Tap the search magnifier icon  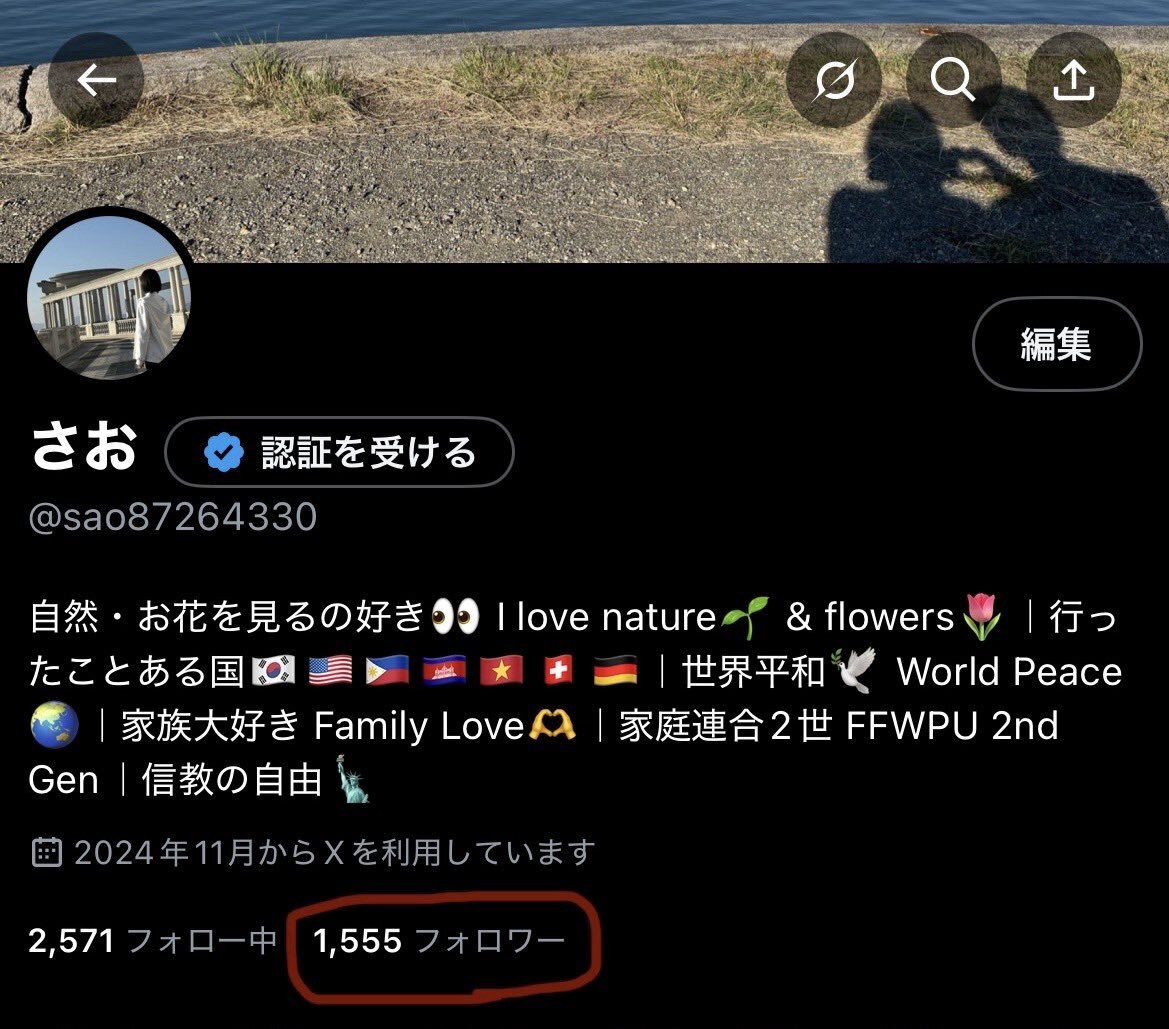click(953, 80)
